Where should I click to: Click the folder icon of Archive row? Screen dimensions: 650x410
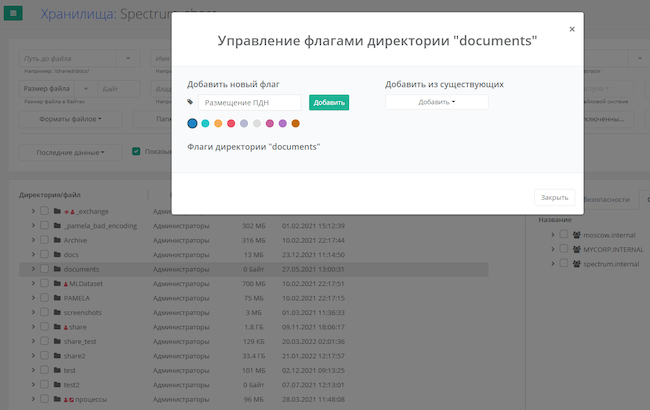57,240
